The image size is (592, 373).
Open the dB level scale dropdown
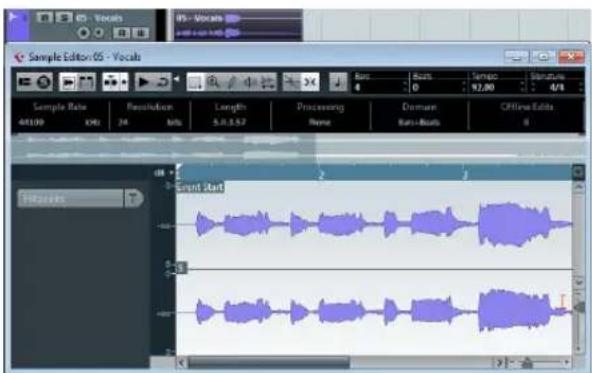pyautogui.click(x=163, y=173)
